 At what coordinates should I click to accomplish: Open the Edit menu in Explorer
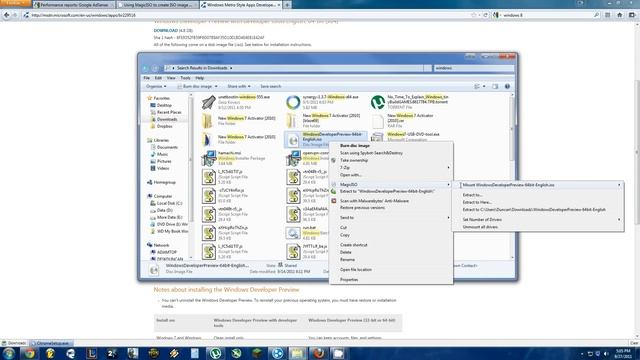(158, 78)
